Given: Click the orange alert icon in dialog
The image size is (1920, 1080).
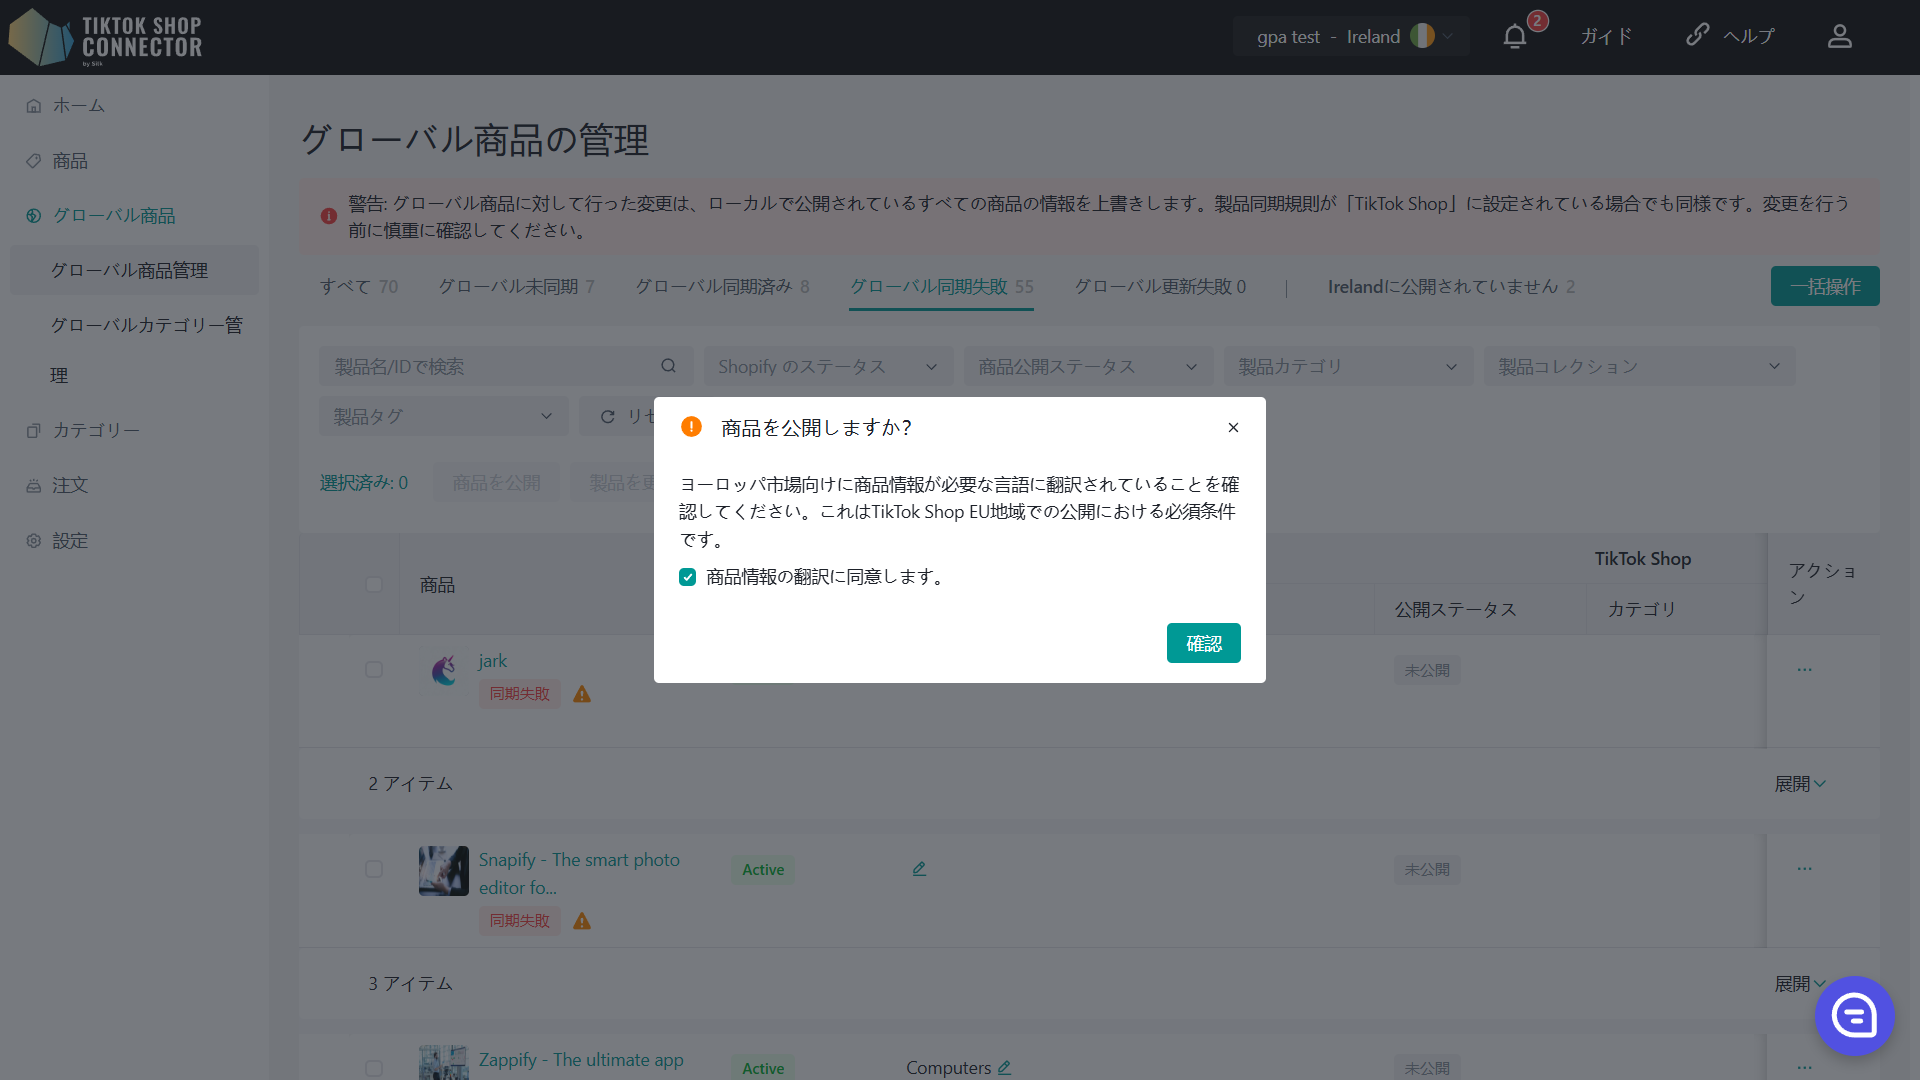Looking at the screenshot, I should (691, 427).
